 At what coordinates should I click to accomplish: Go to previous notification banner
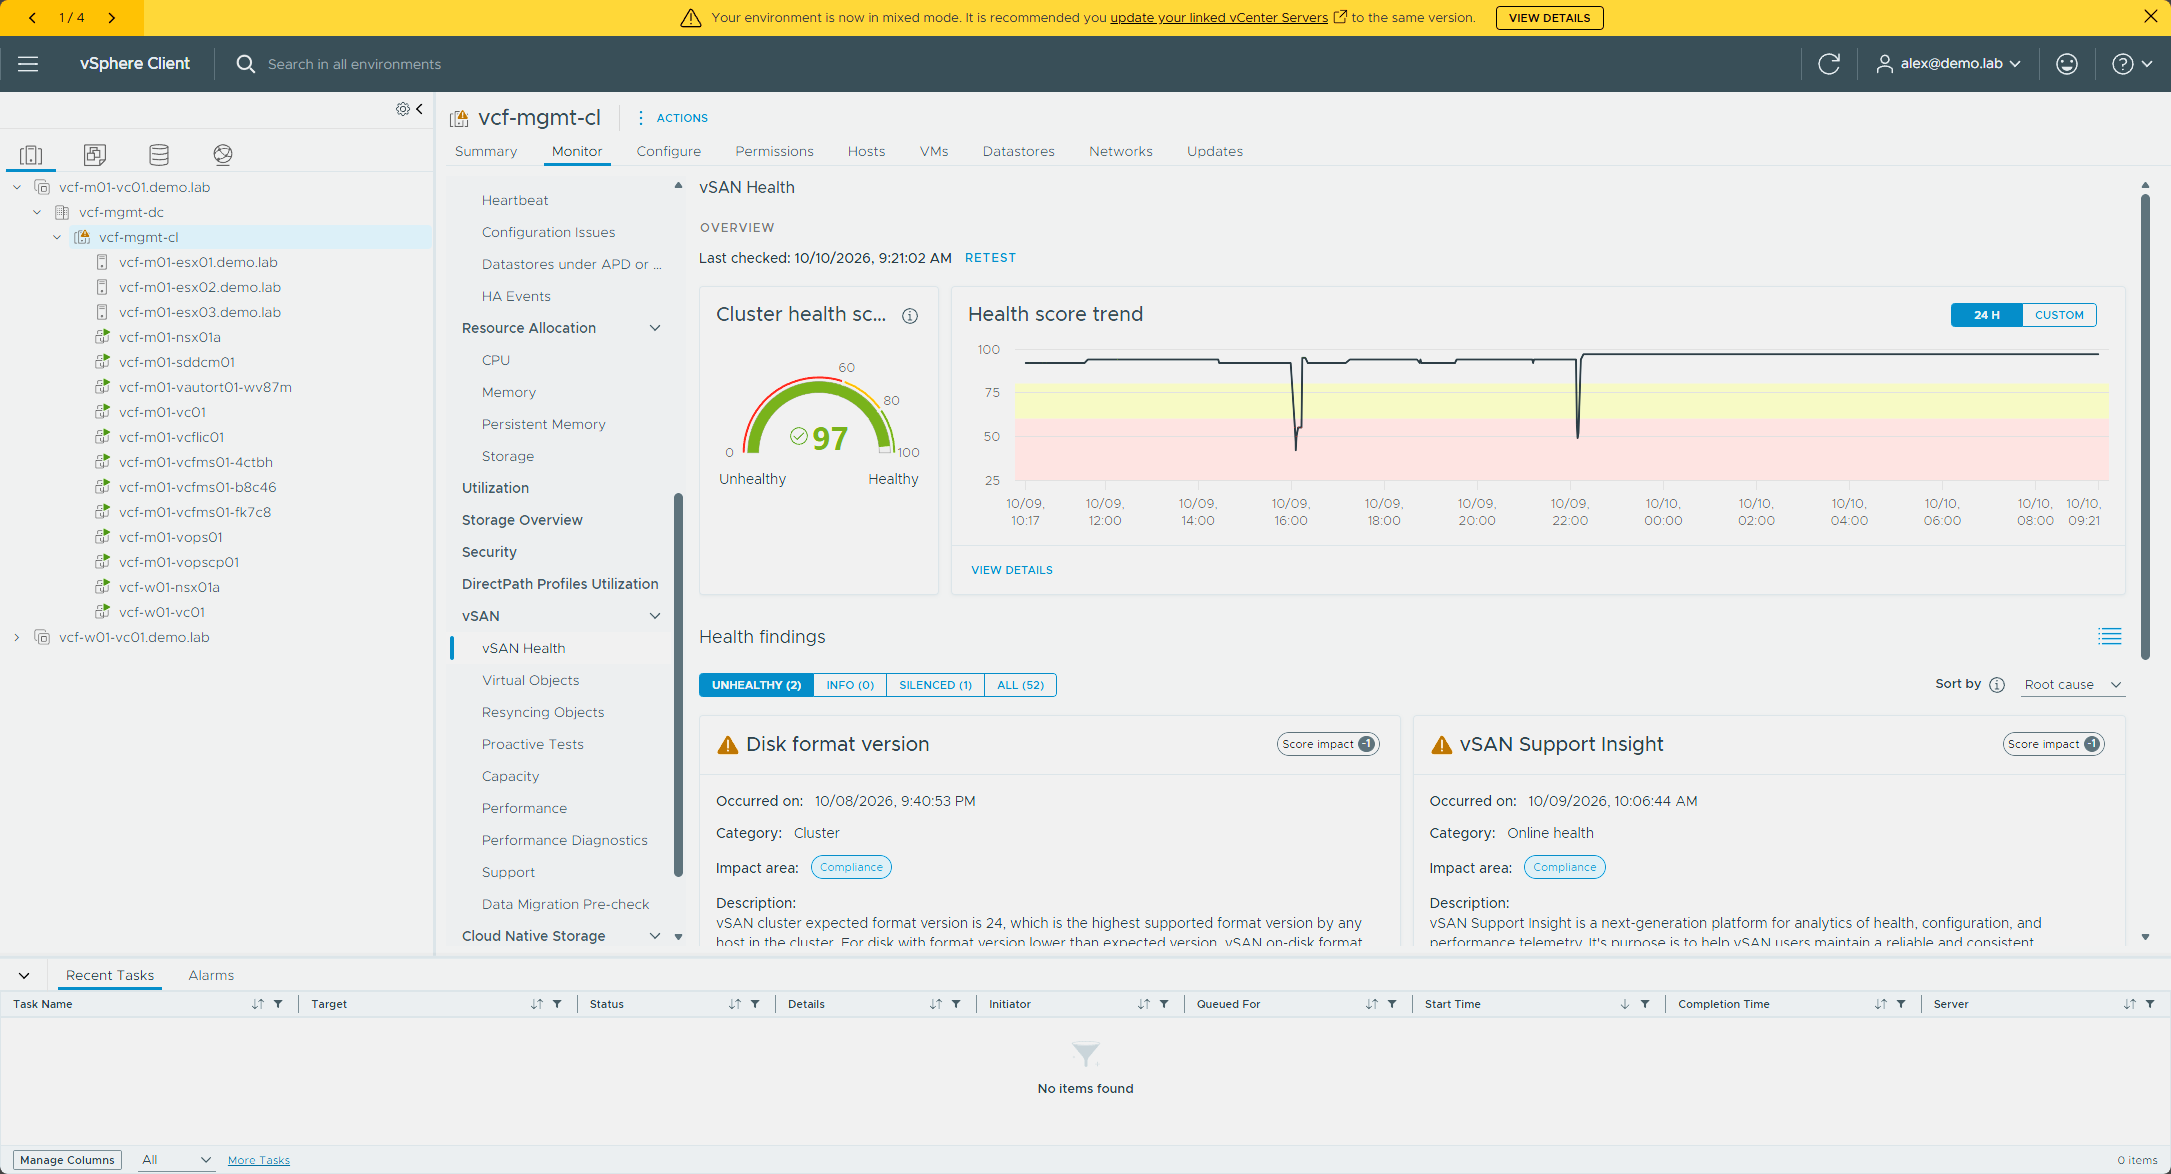pos(33,18)
